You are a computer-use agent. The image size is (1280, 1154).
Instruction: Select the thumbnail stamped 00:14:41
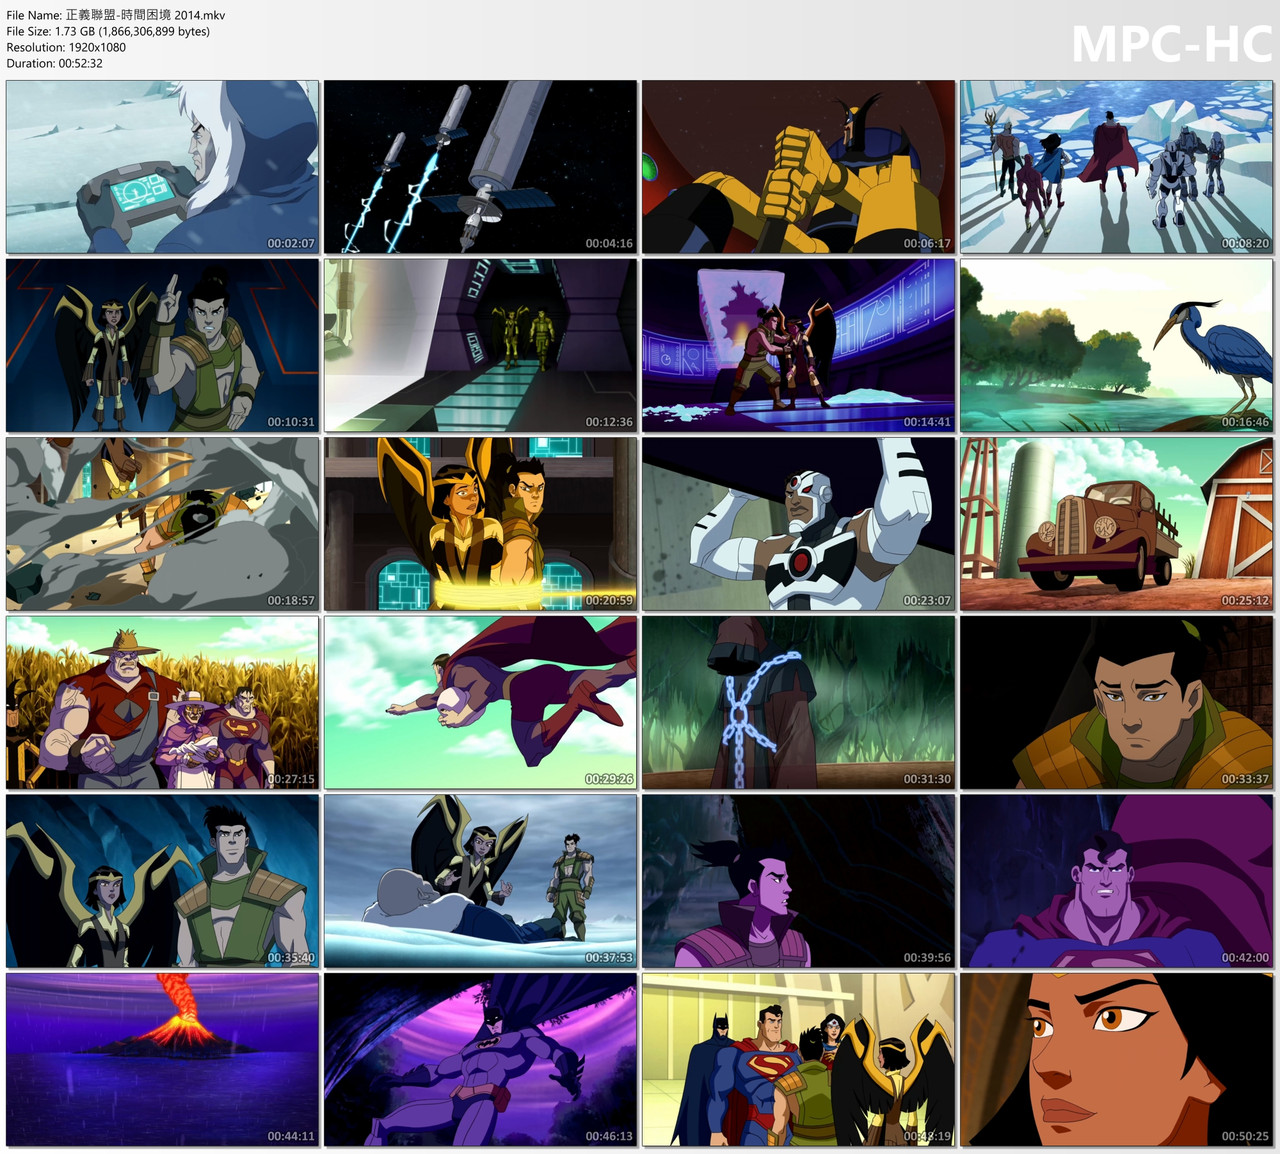point(798,346)
